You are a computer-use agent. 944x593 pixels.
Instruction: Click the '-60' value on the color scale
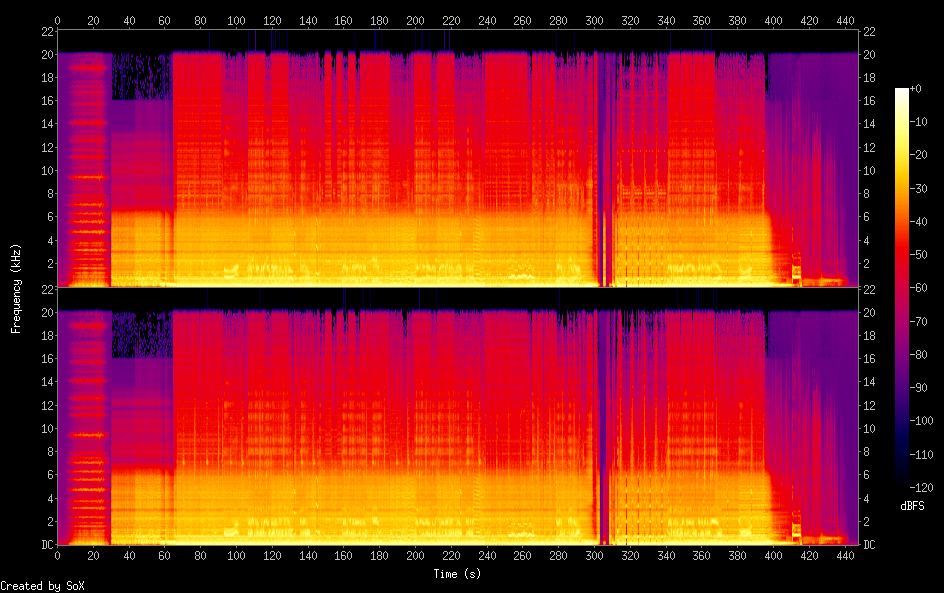pos(923,288)
